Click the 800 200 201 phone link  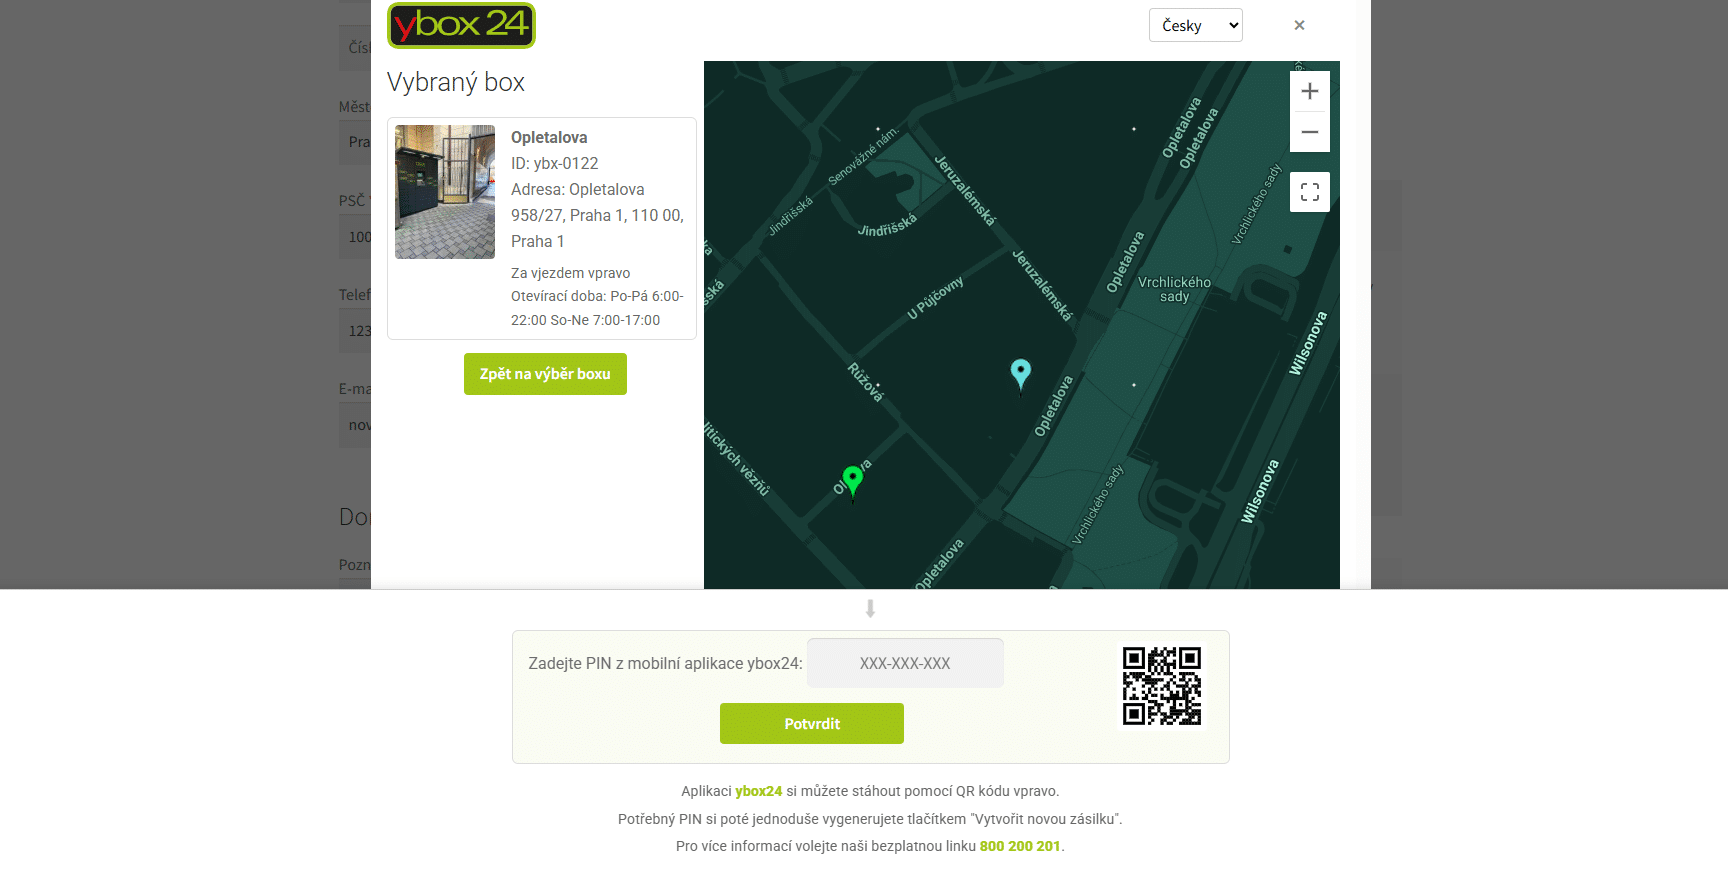(x=1019, y=846)
